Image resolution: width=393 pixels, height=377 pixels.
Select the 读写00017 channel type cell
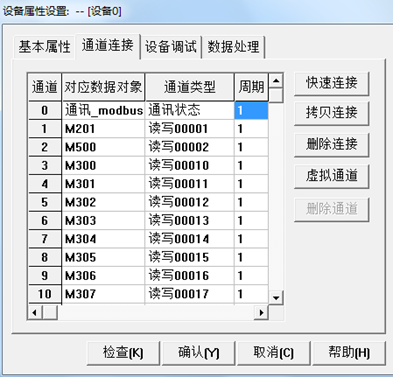point(190,294)
